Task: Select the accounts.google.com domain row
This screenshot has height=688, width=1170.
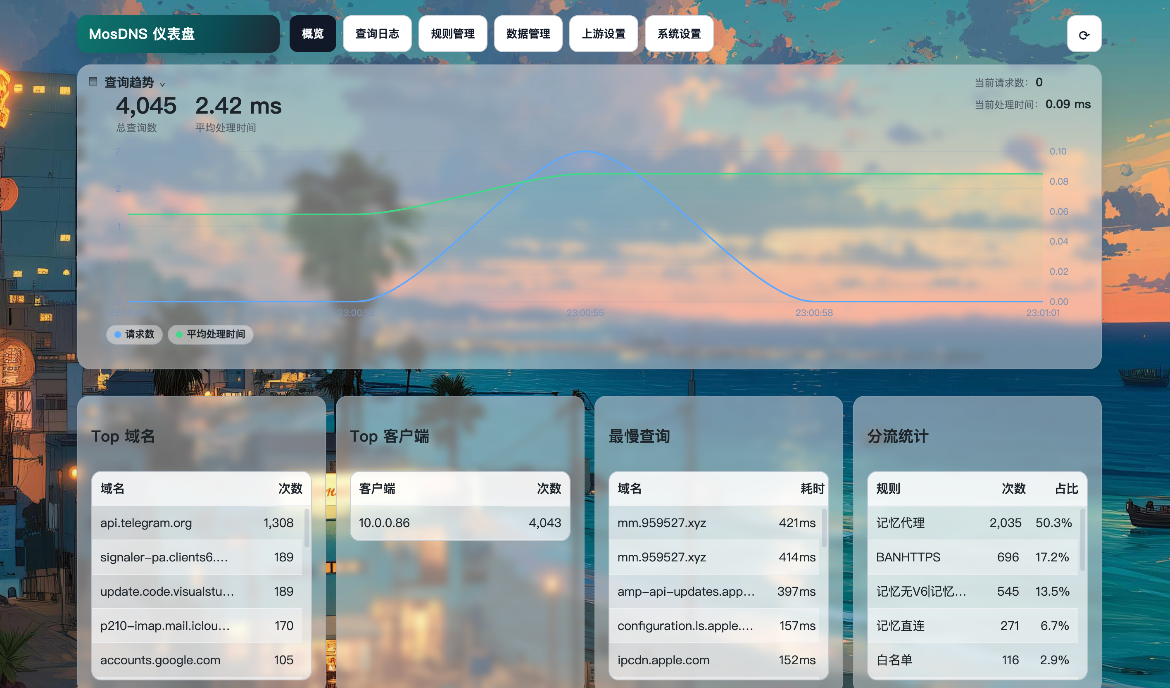Action: coord(197,660)
